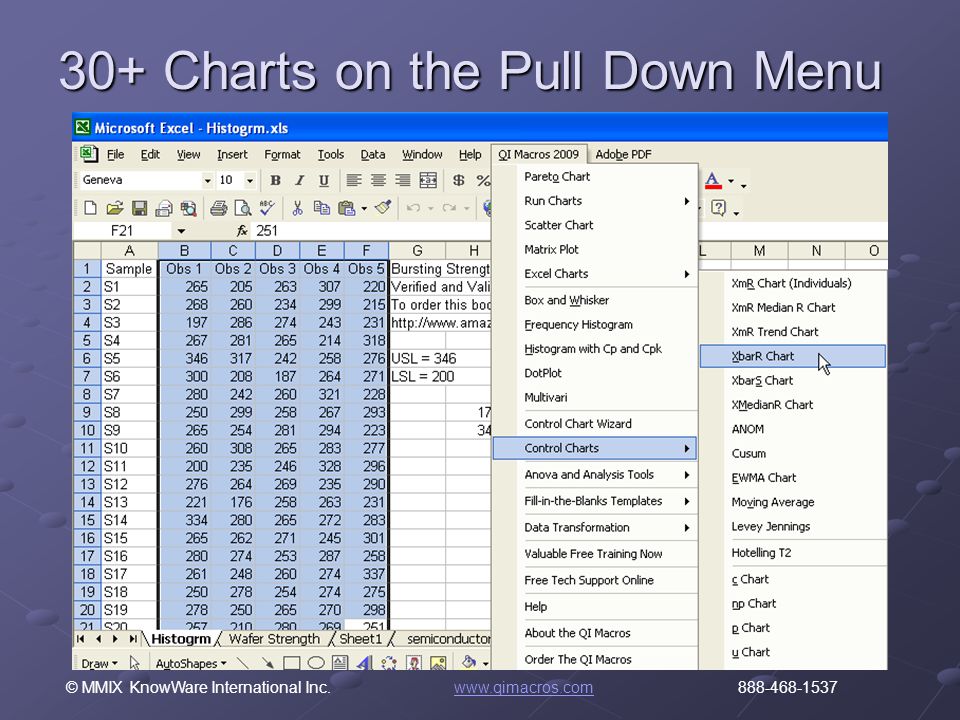Open the font color dropdown arrow

730,181
